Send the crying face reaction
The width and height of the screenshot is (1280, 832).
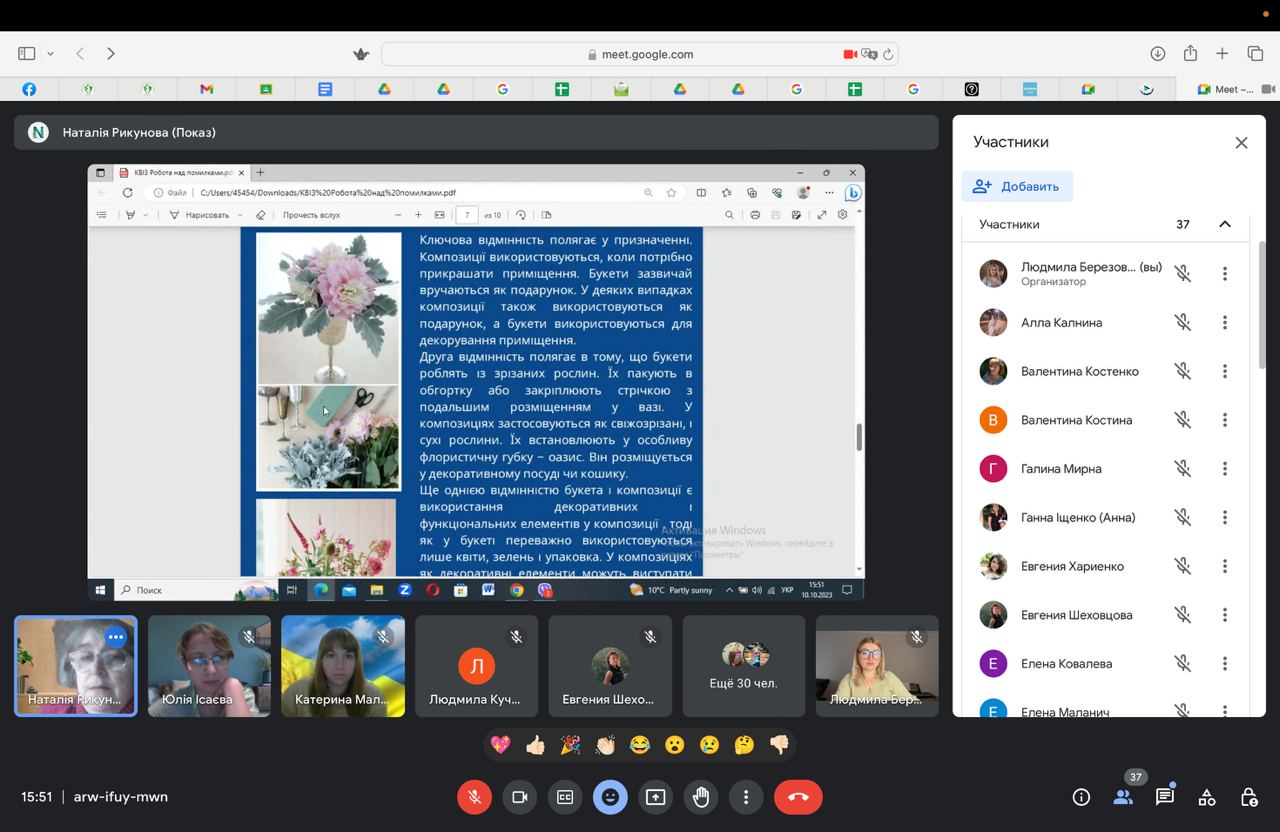[x=709, y=745]
